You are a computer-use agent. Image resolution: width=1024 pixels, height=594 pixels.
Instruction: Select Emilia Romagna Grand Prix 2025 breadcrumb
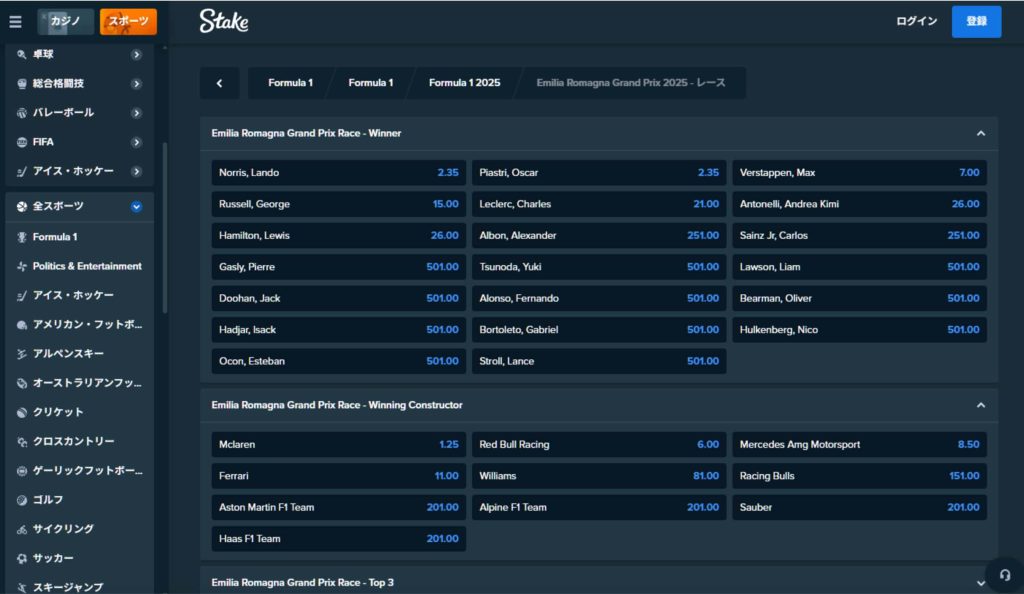(x=631, y=83)
